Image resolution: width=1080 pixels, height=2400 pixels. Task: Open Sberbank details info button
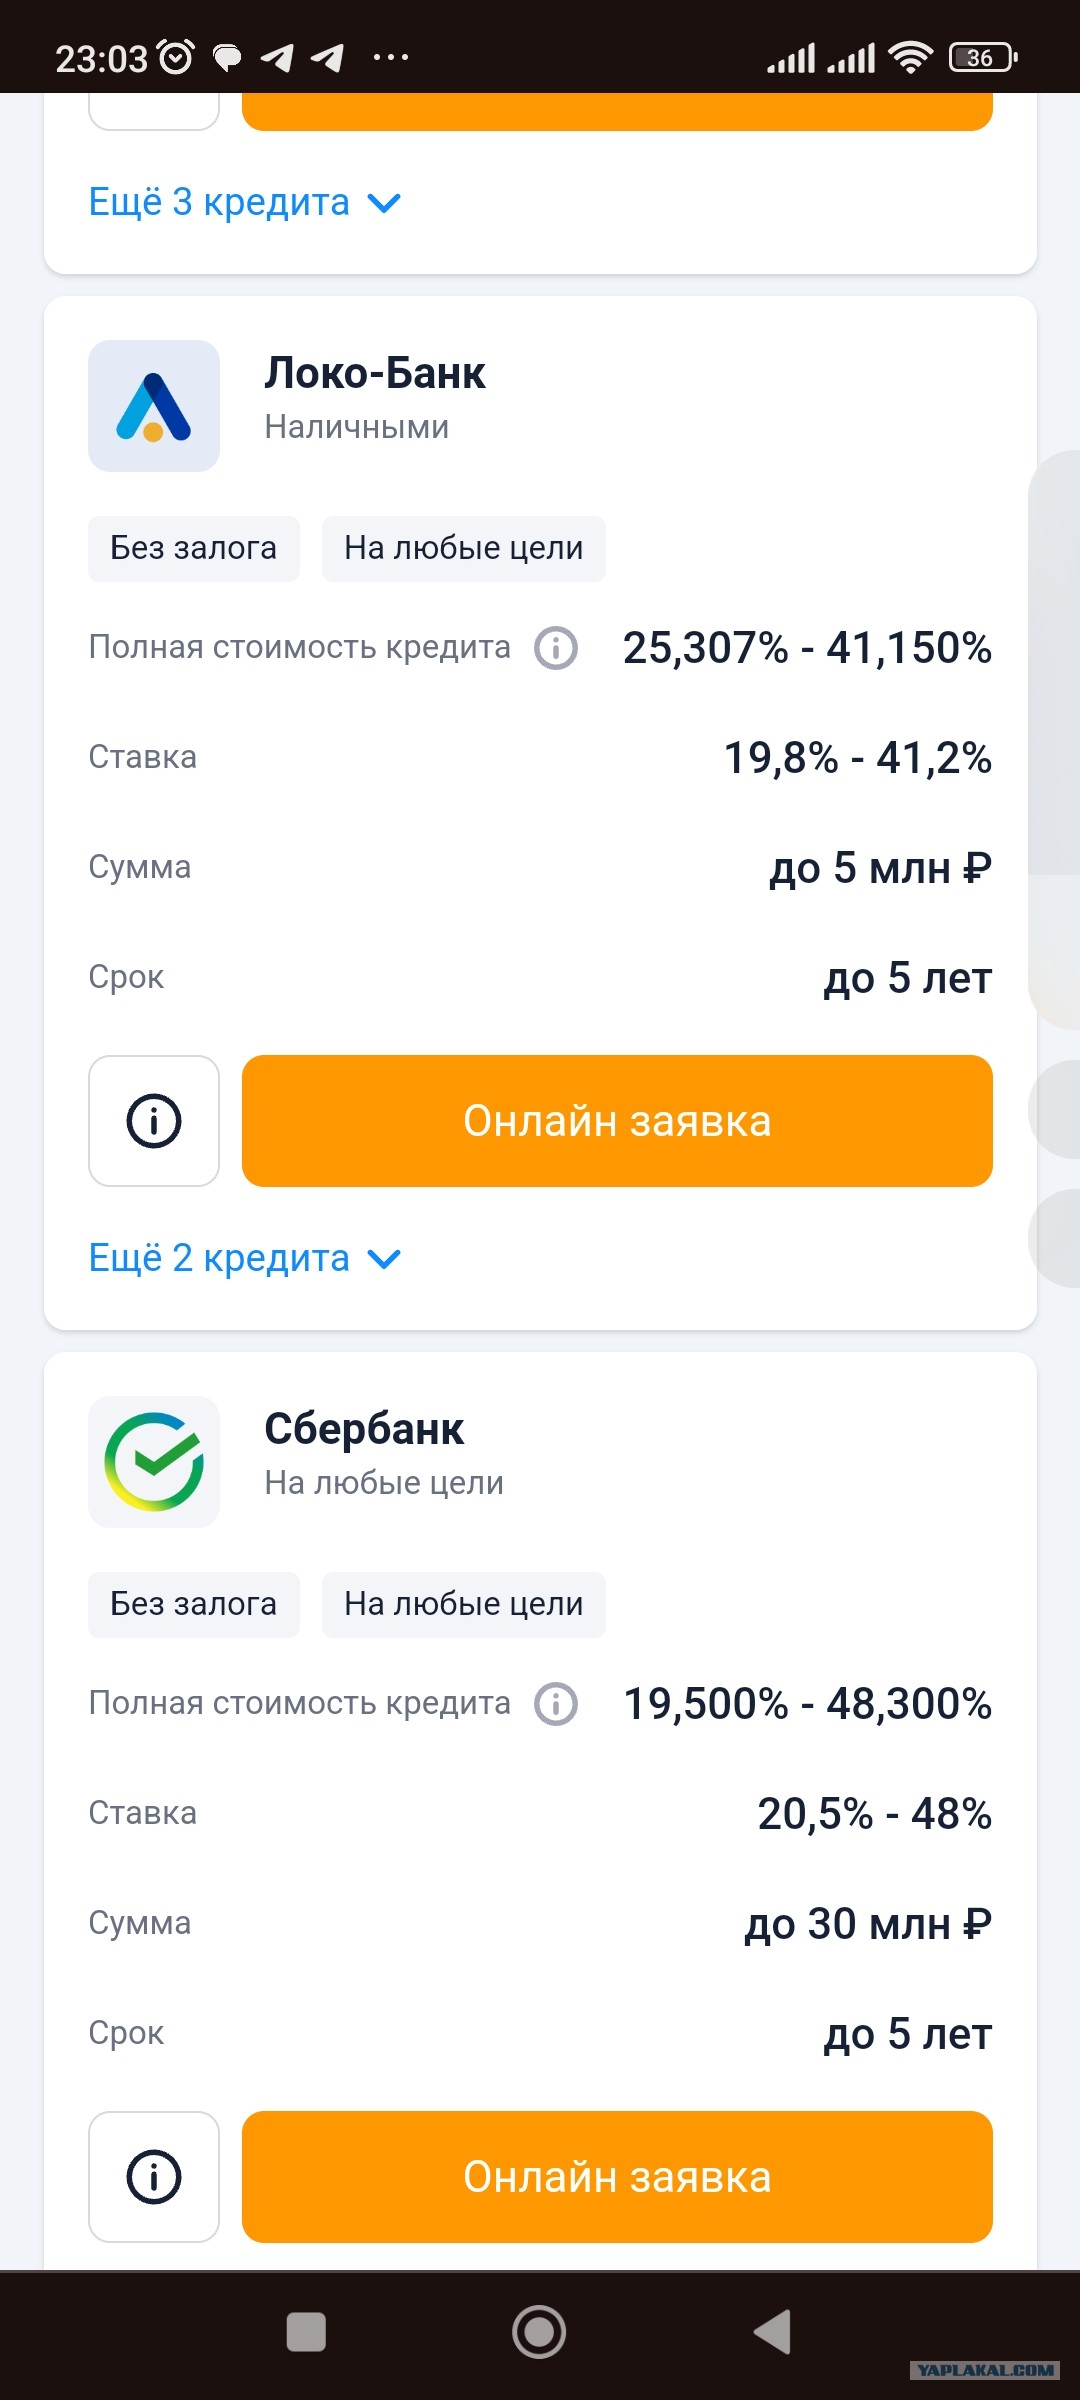[x=154, y=2177]
